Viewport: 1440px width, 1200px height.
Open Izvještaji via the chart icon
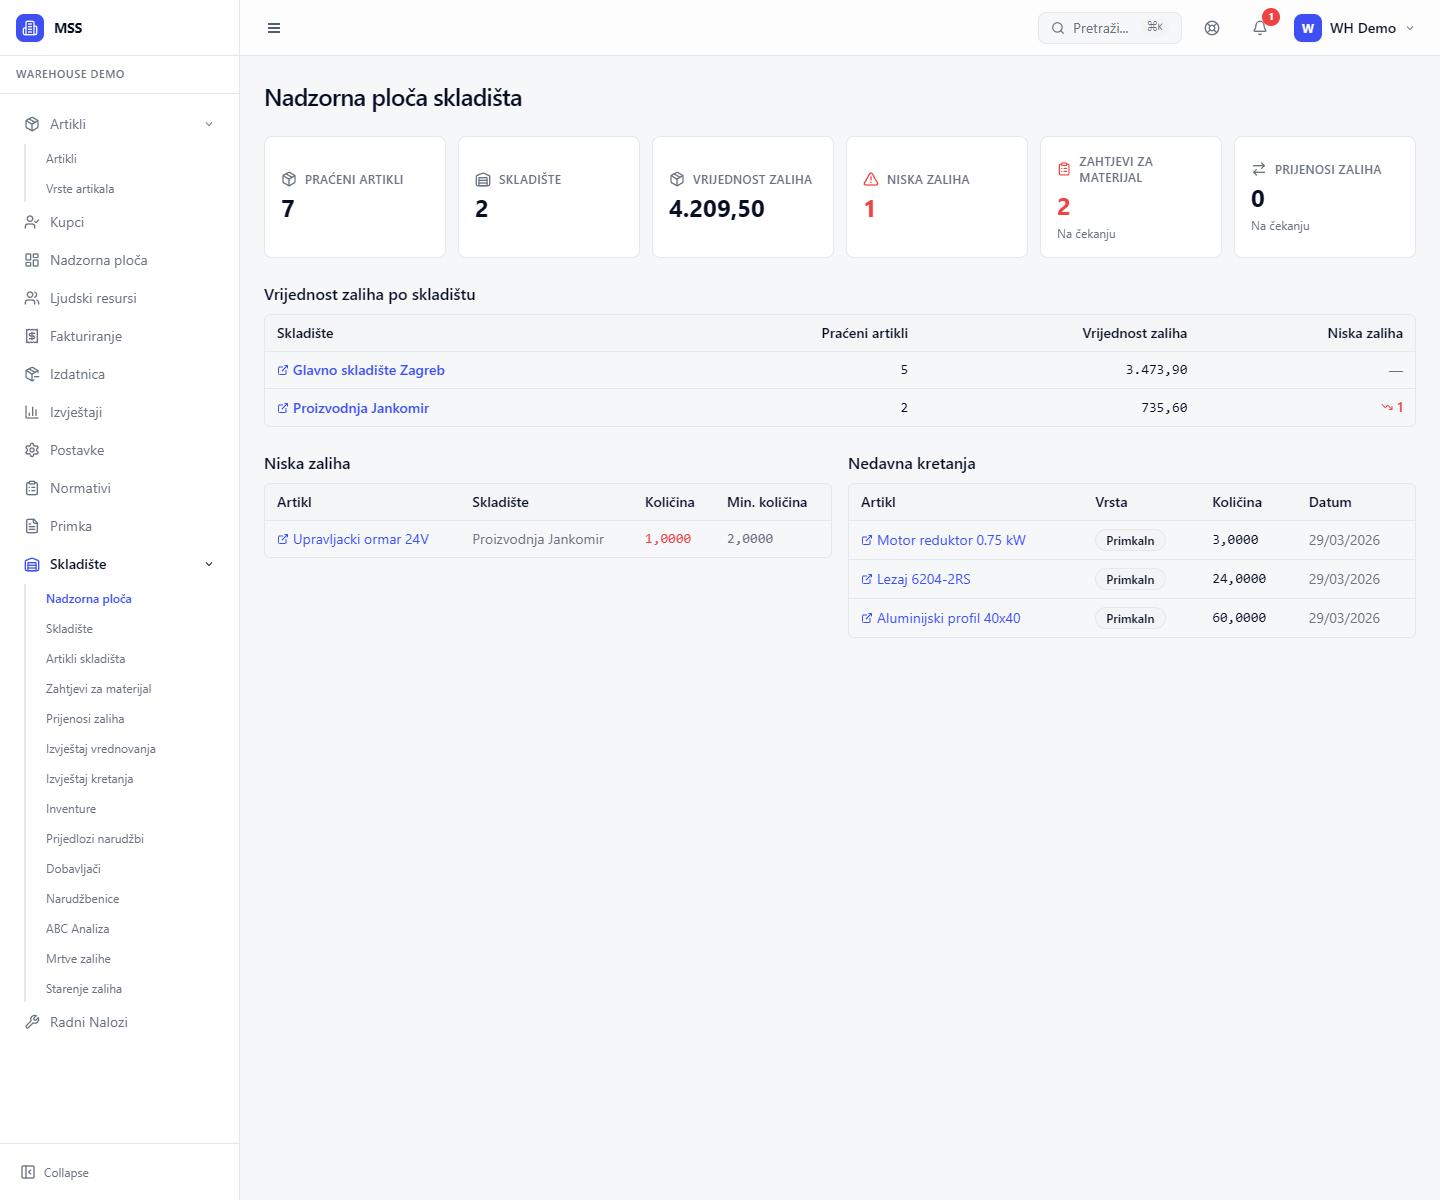click(x=31, y=412)
